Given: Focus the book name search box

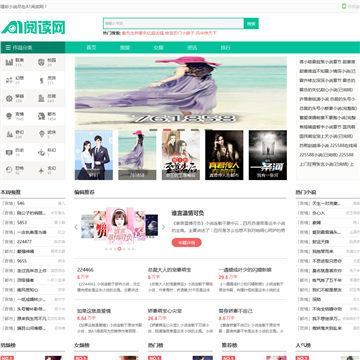Looking at the screenshot, I should tap(174, 23).
